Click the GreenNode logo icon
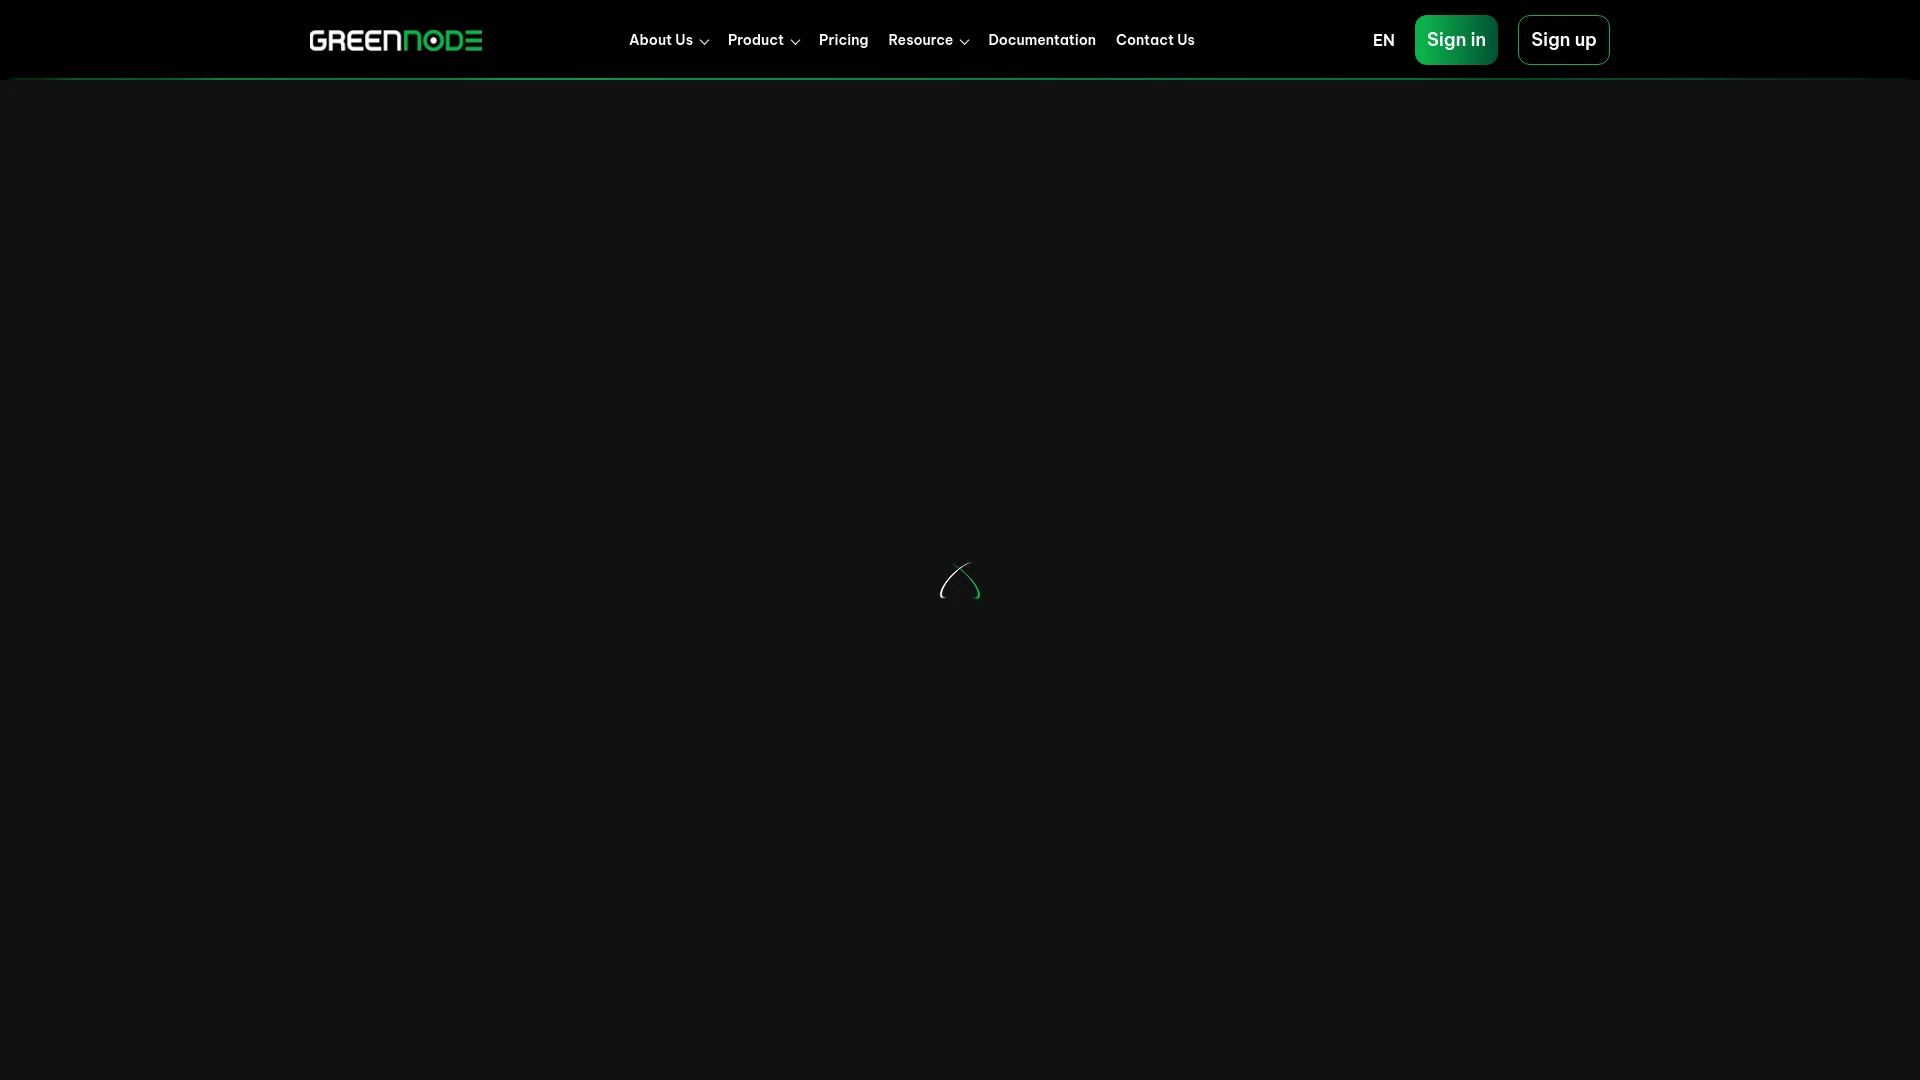This screenshot has height=1080, width=1920. [x=396, y=40]
